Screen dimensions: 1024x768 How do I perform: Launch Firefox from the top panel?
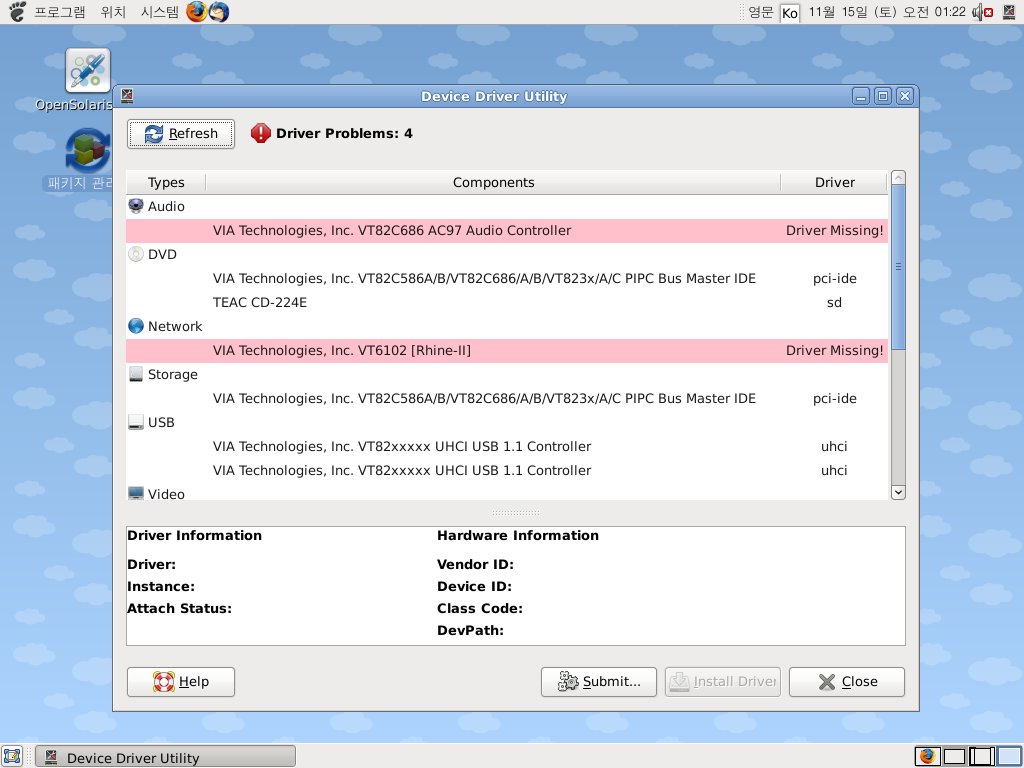point(197,12)
